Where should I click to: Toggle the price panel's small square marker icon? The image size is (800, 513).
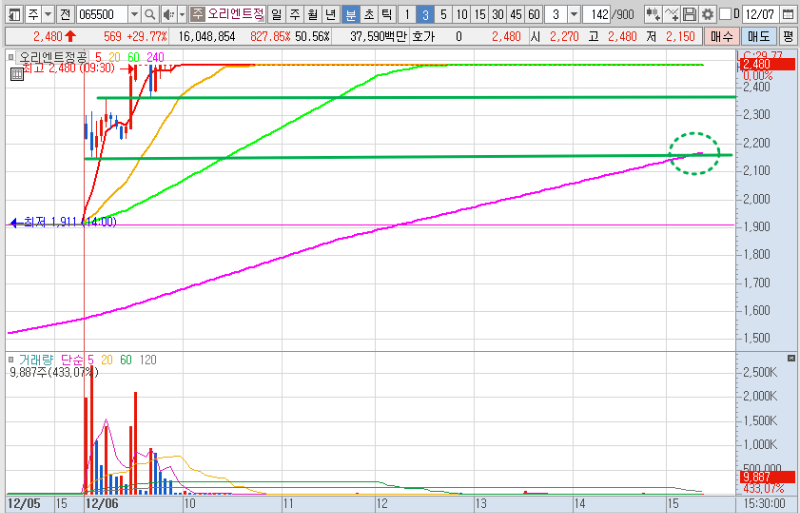click(11, 57)
